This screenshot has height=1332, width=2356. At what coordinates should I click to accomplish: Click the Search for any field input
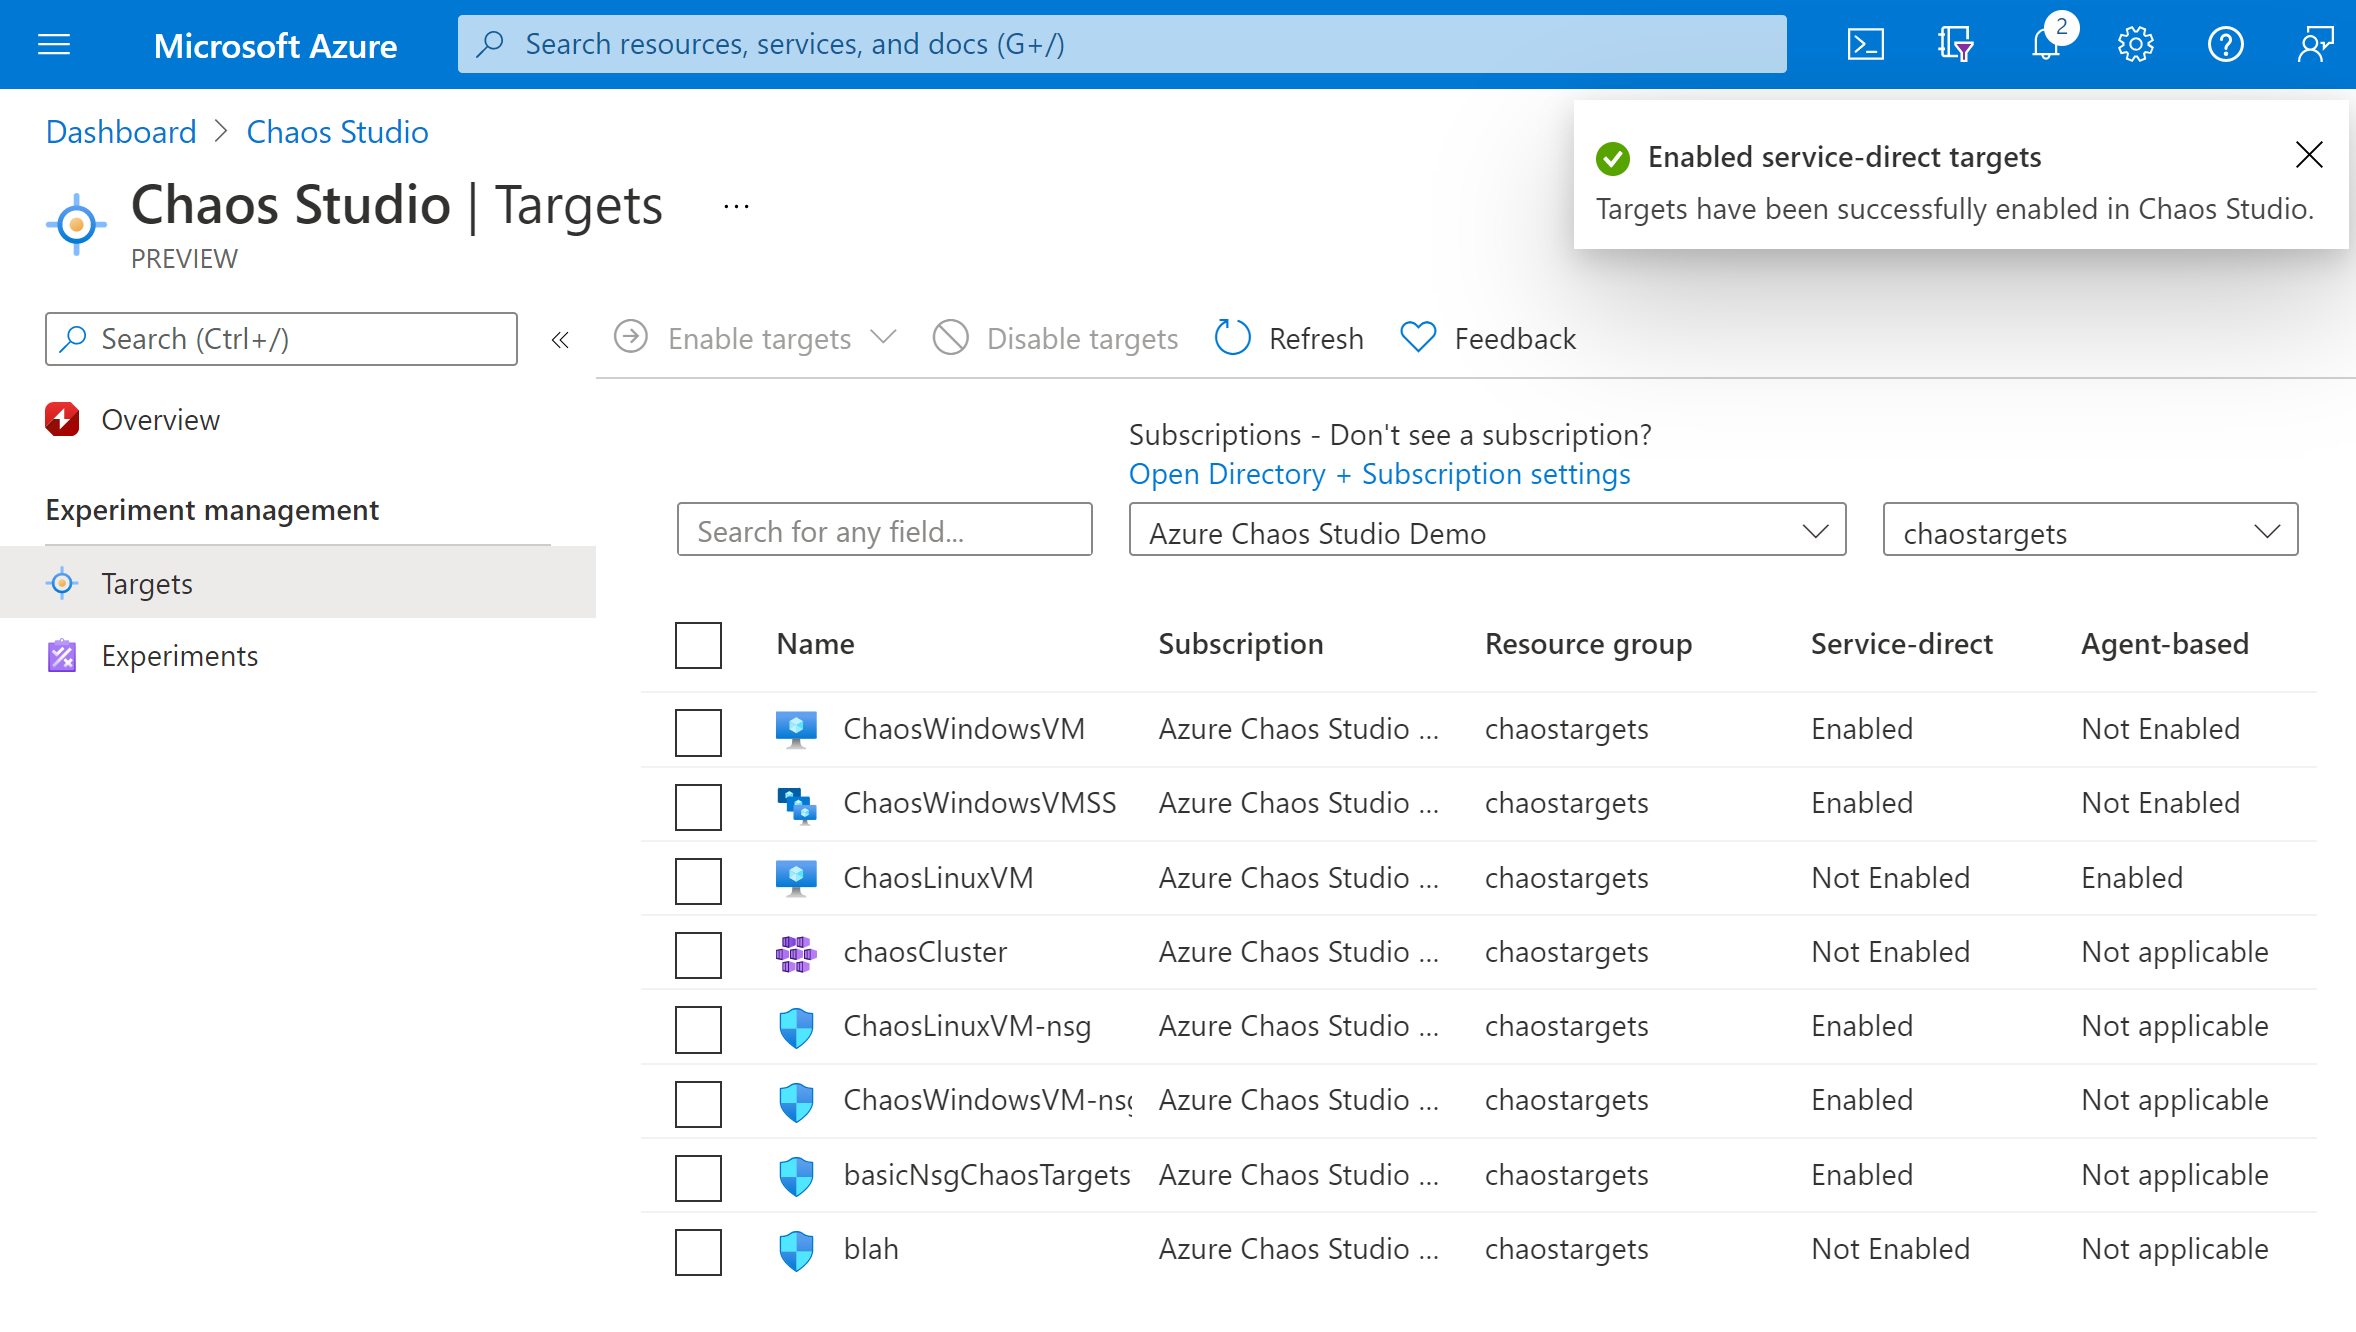tap(888, 532)
